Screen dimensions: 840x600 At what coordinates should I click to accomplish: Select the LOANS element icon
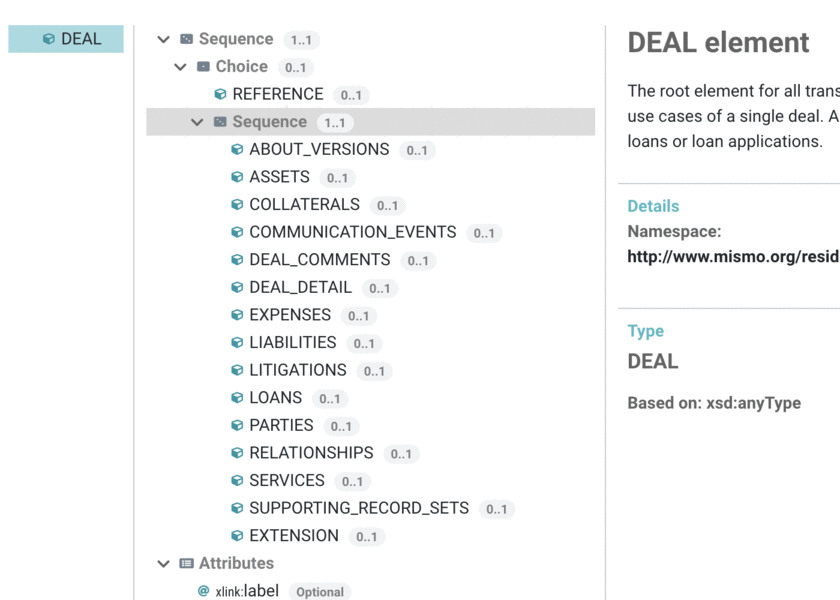[x=236, y=397]
